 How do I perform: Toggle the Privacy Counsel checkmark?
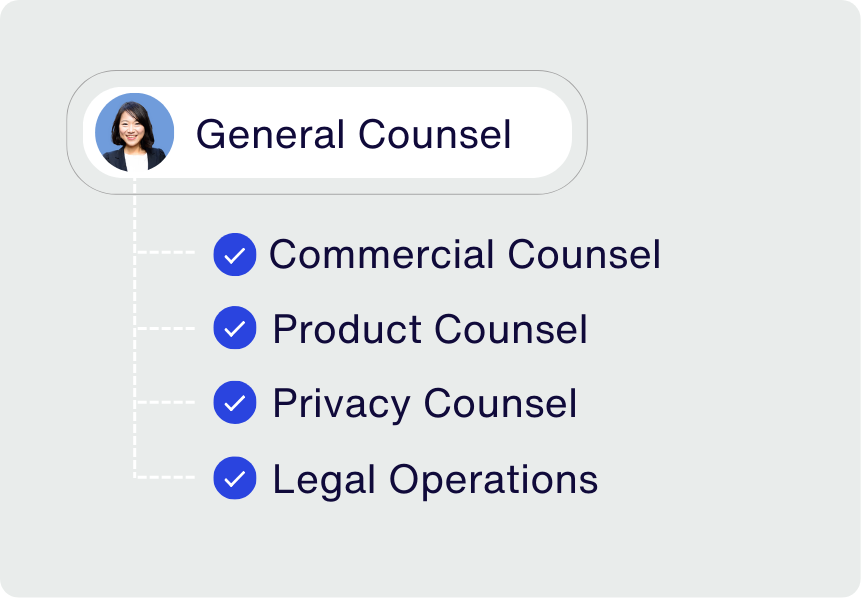[234, 403]
